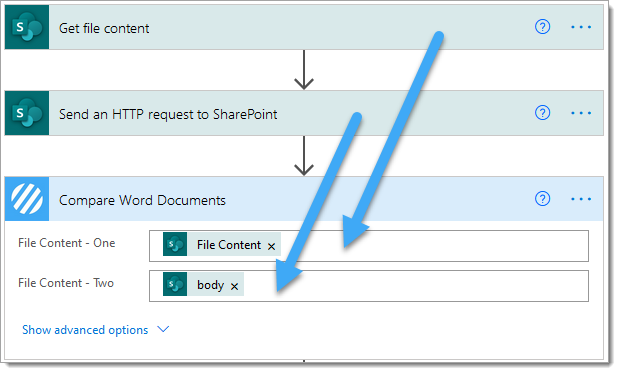Click the chevron beside Show advanced options
Screen dimensions: 619x373
click(163, 329)
